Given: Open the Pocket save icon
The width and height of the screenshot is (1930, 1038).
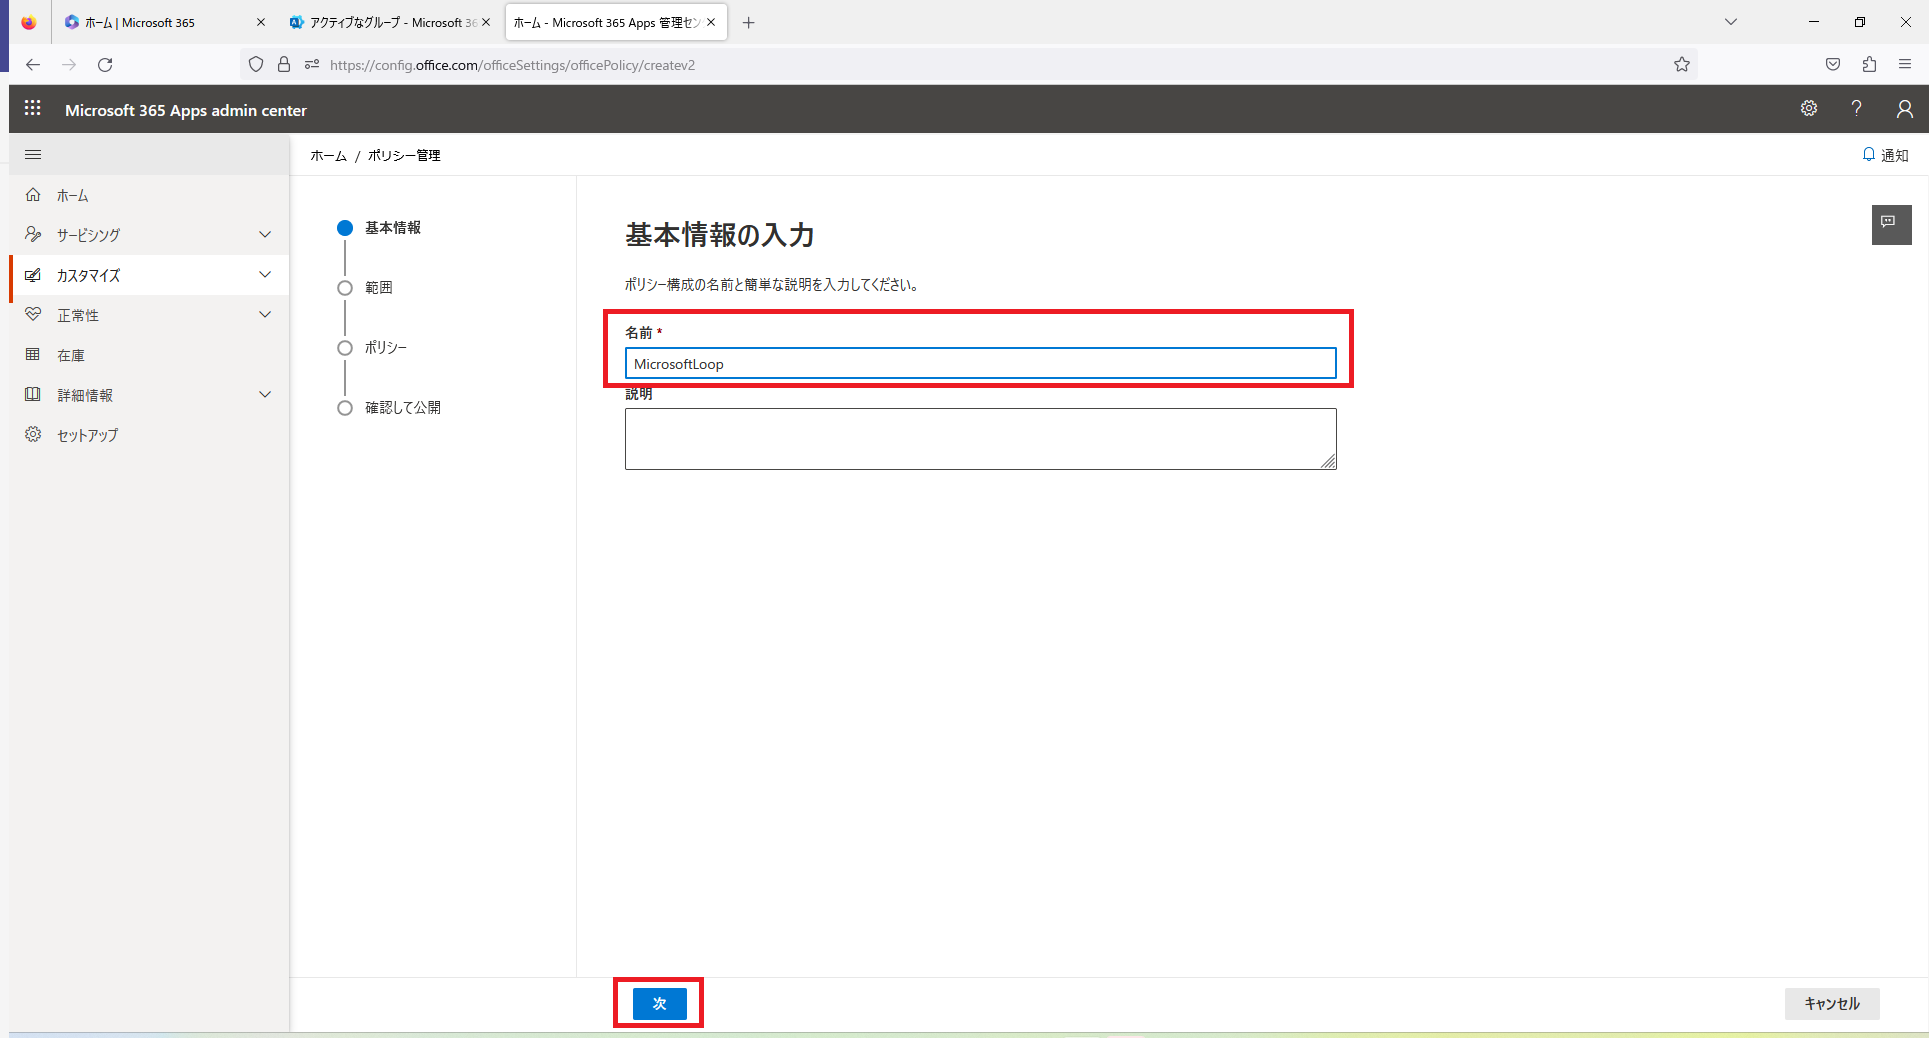Looking at the screenshot, I should coord(1833,64).
